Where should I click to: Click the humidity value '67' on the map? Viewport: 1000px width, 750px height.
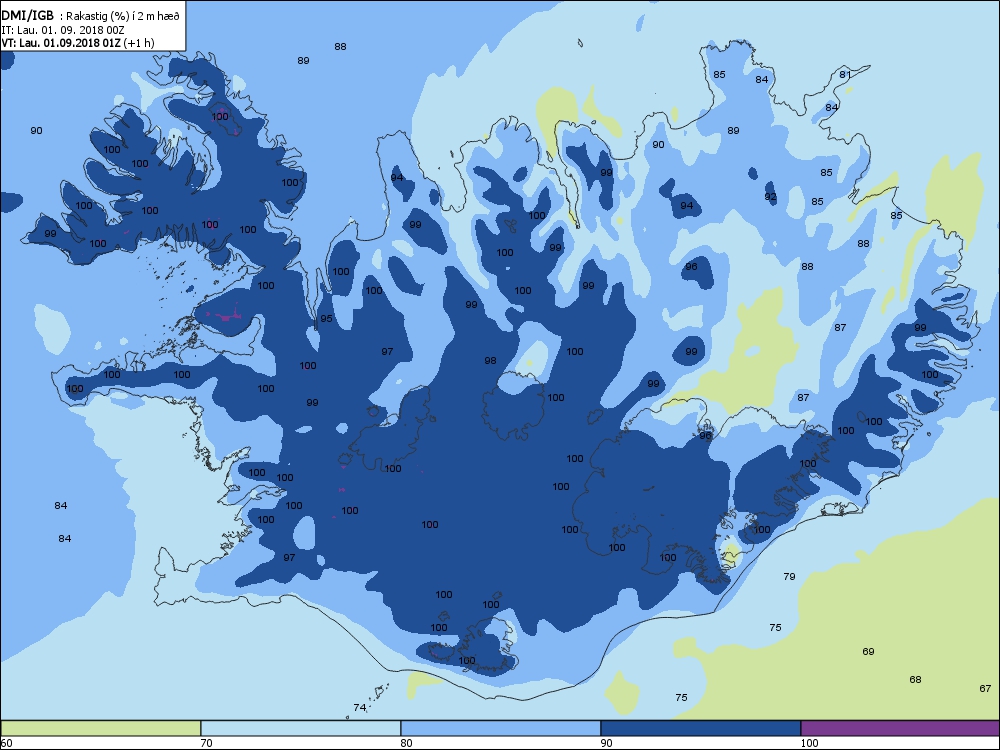click(985, 688)
